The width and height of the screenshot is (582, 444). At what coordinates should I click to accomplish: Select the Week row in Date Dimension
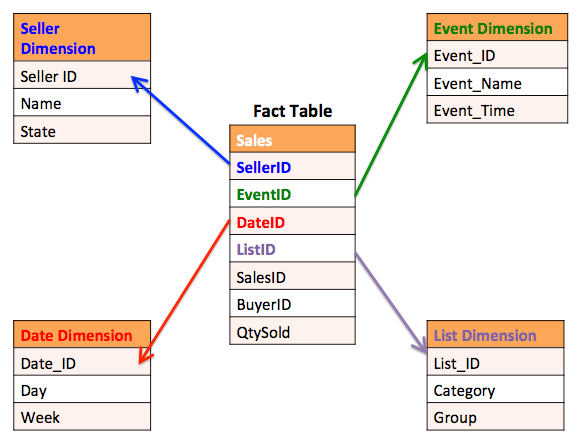[x=82, y=417]
